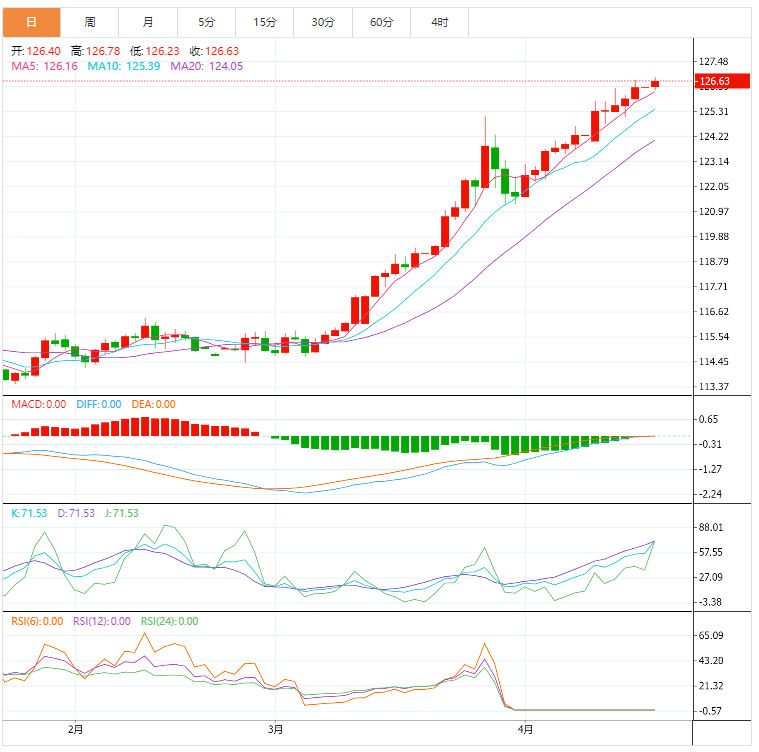Choose the 60分 timeframe tab
759x752 pixels.
click(x=381, y=21)
